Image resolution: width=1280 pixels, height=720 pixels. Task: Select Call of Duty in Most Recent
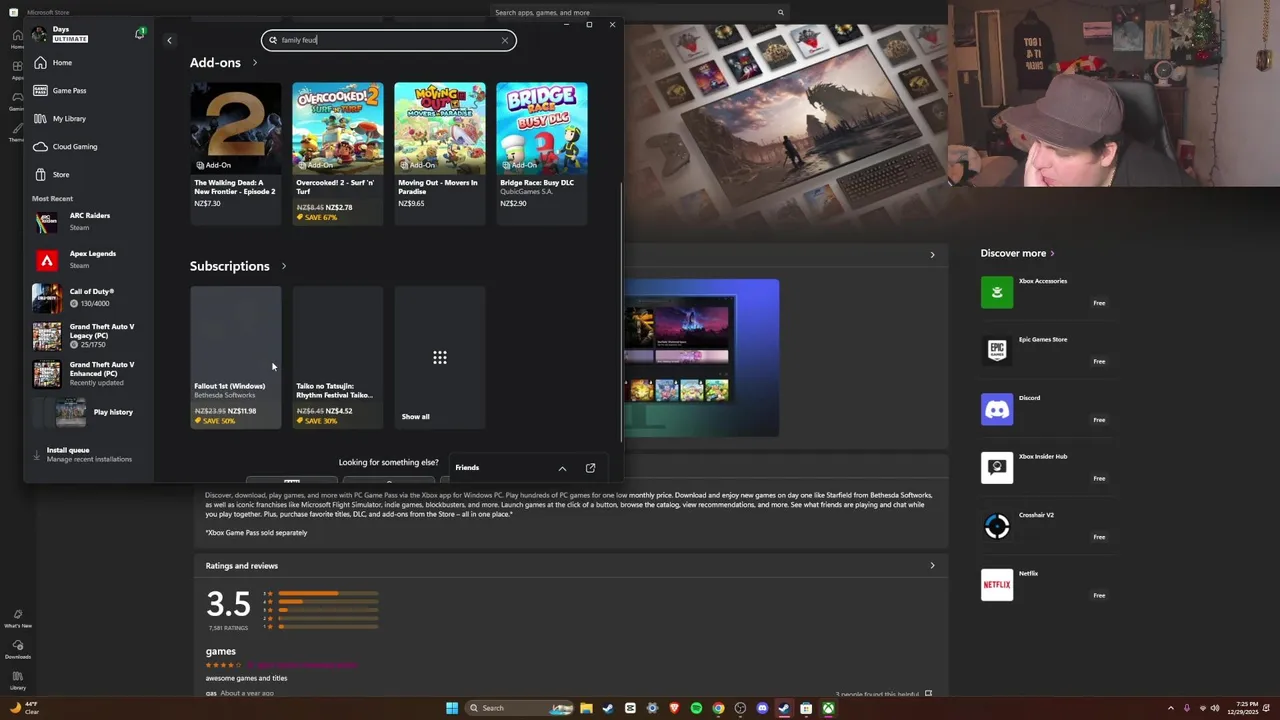(x=88, y=297)
